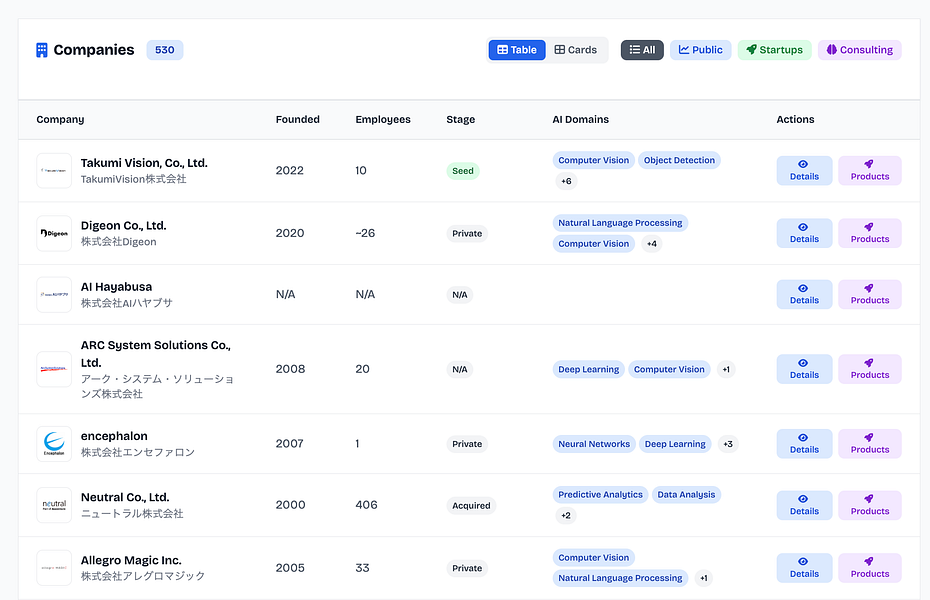Filter by Public companies
Viewport: 930px width, 600px height.
[700, 50]
